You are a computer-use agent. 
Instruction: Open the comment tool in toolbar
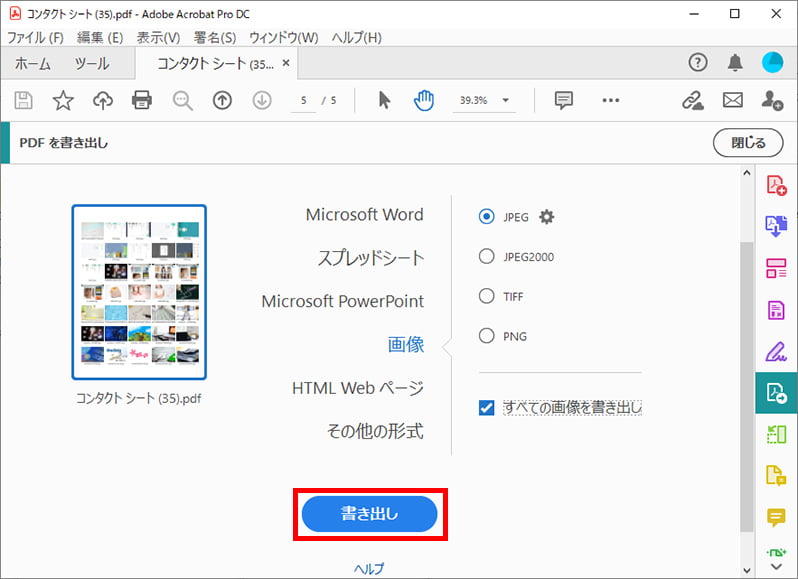click(564, 100)
